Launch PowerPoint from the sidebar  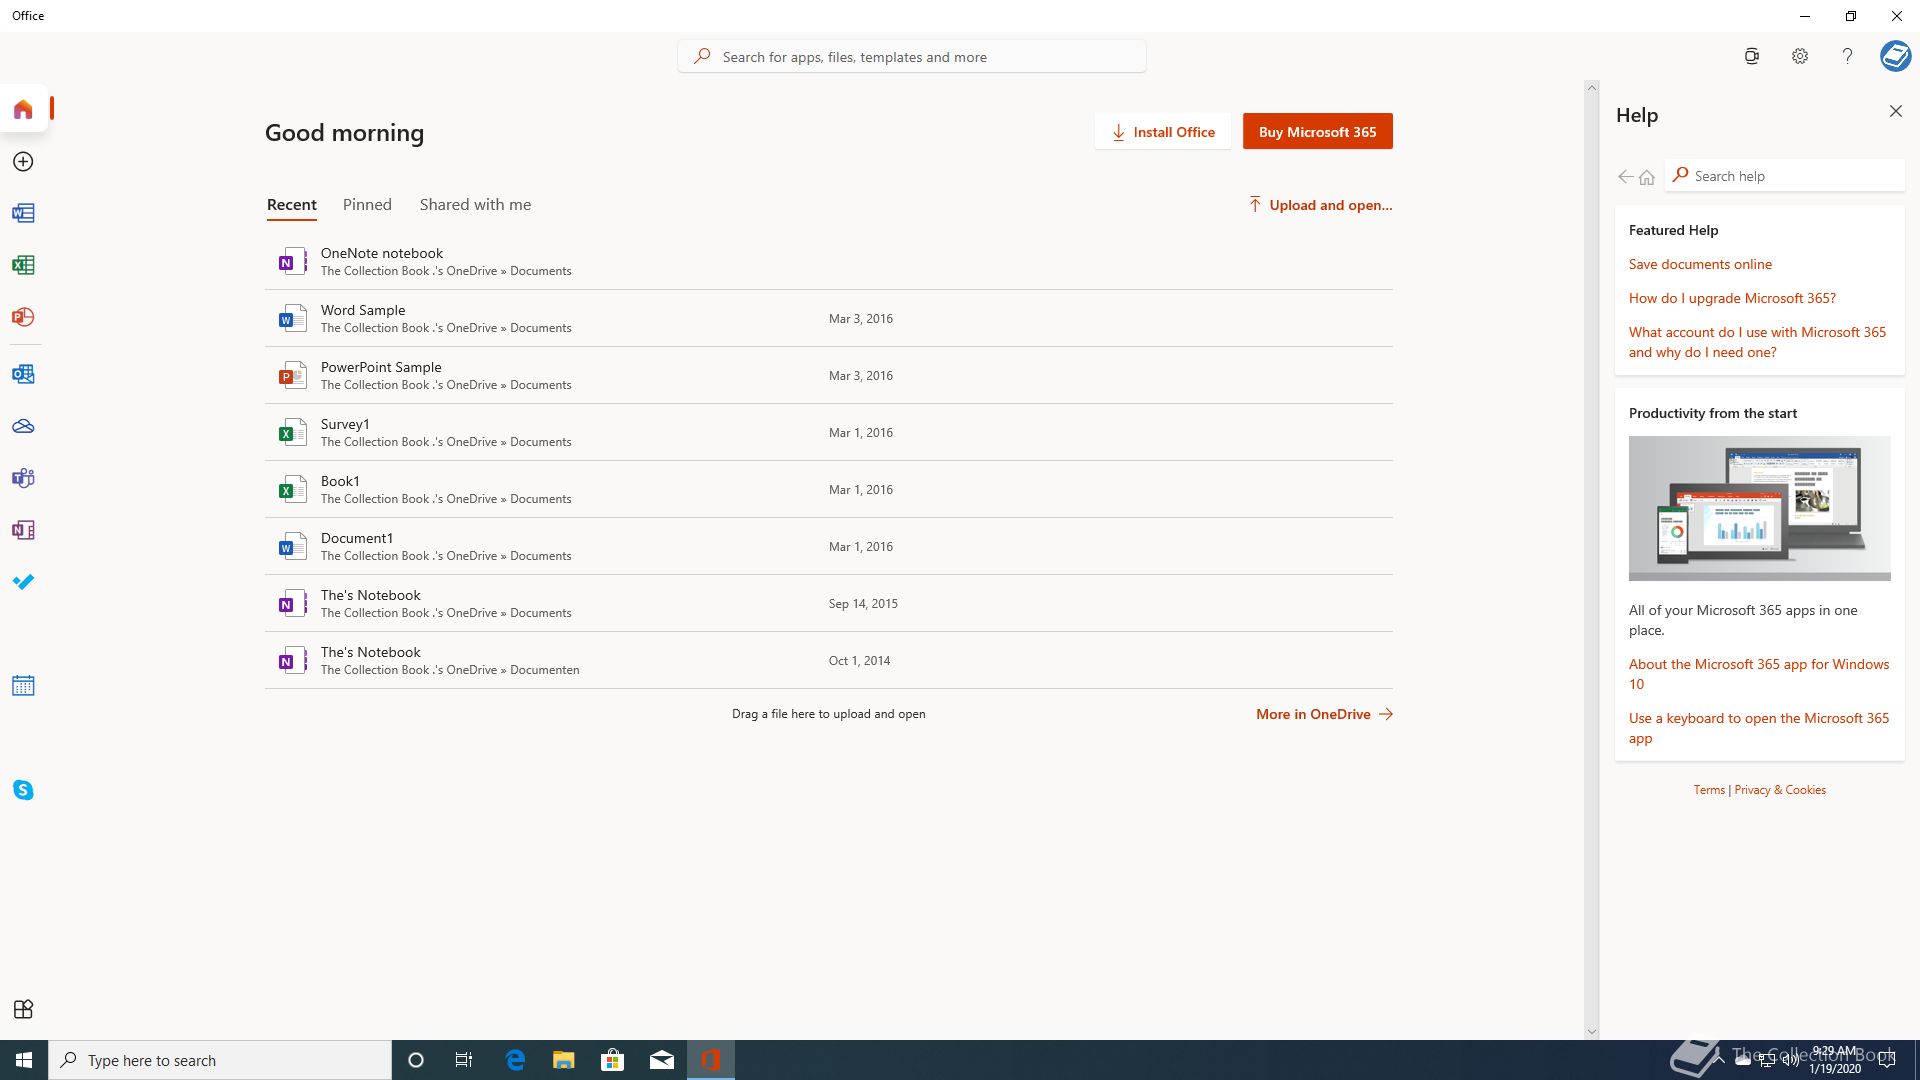click(23, 317)
